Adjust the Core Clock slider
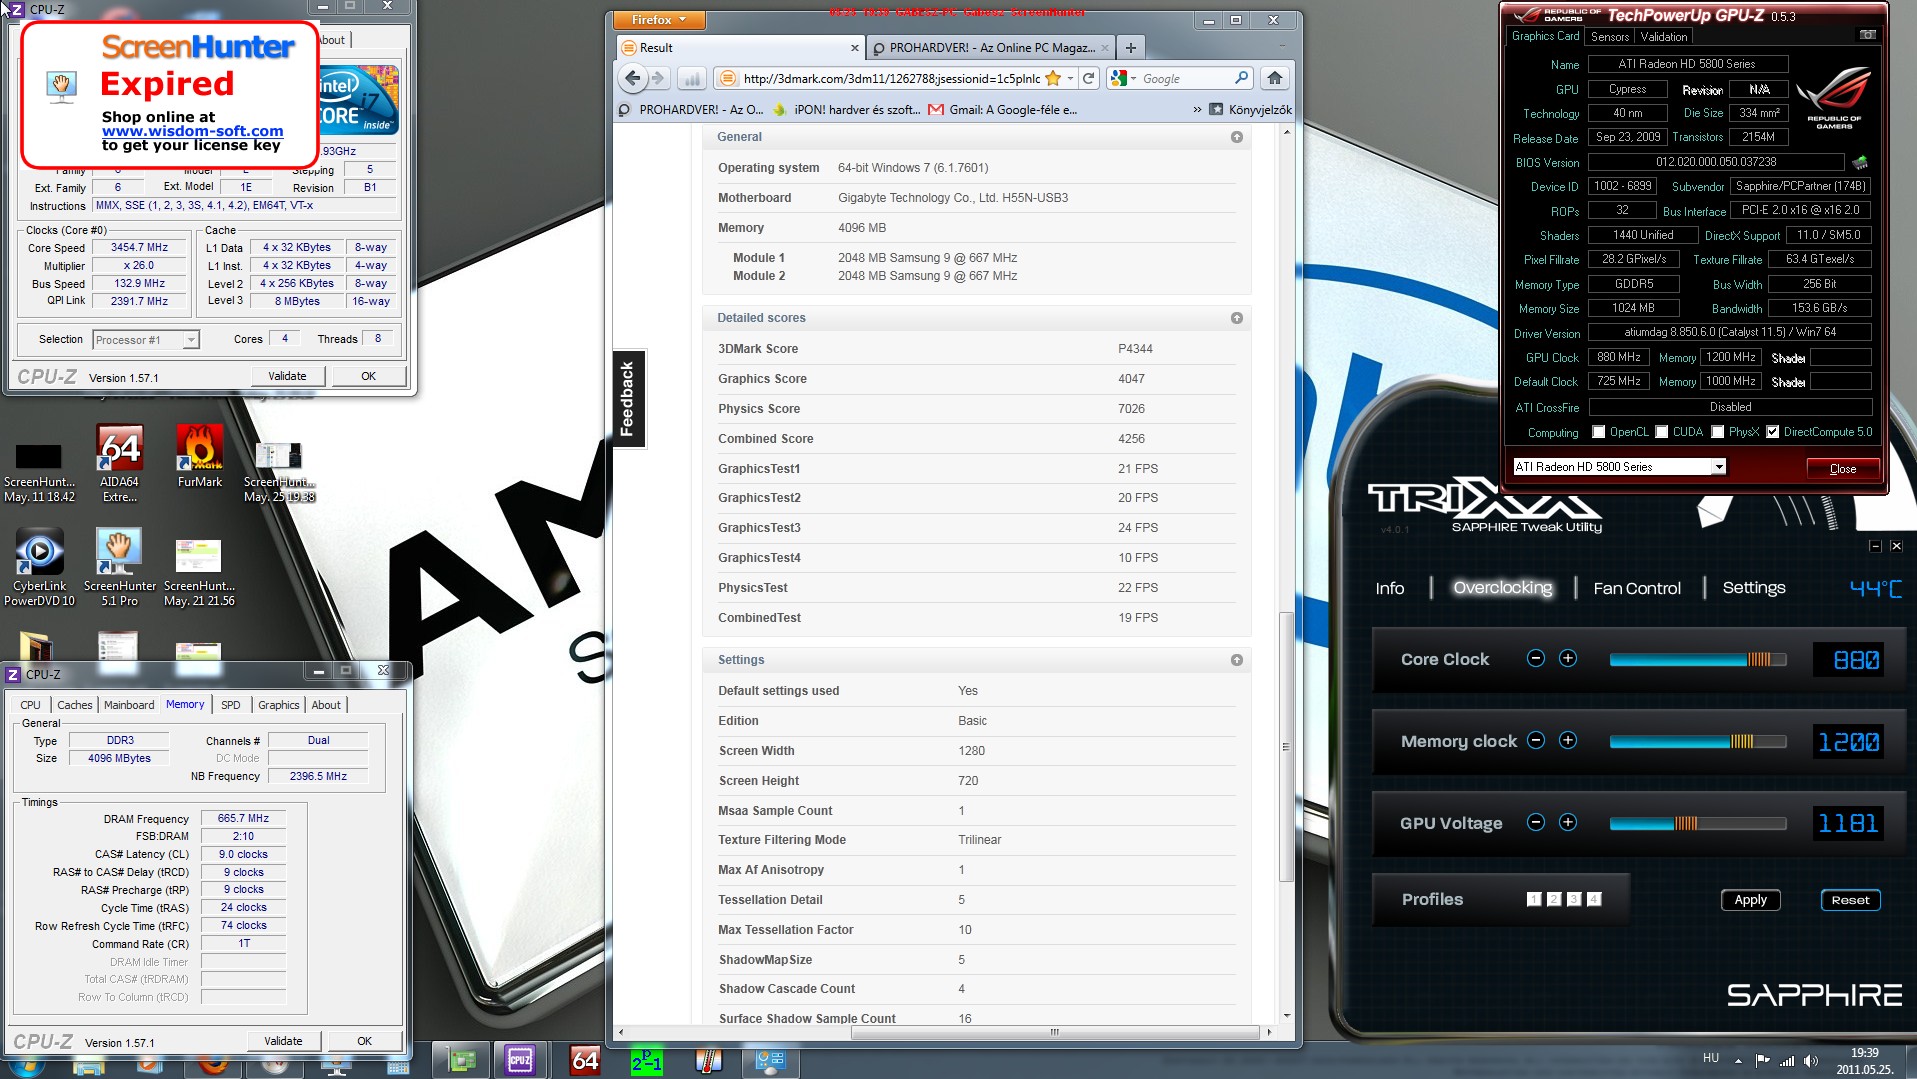Screen dimensions: 1917x1079 pos(1697,659)
